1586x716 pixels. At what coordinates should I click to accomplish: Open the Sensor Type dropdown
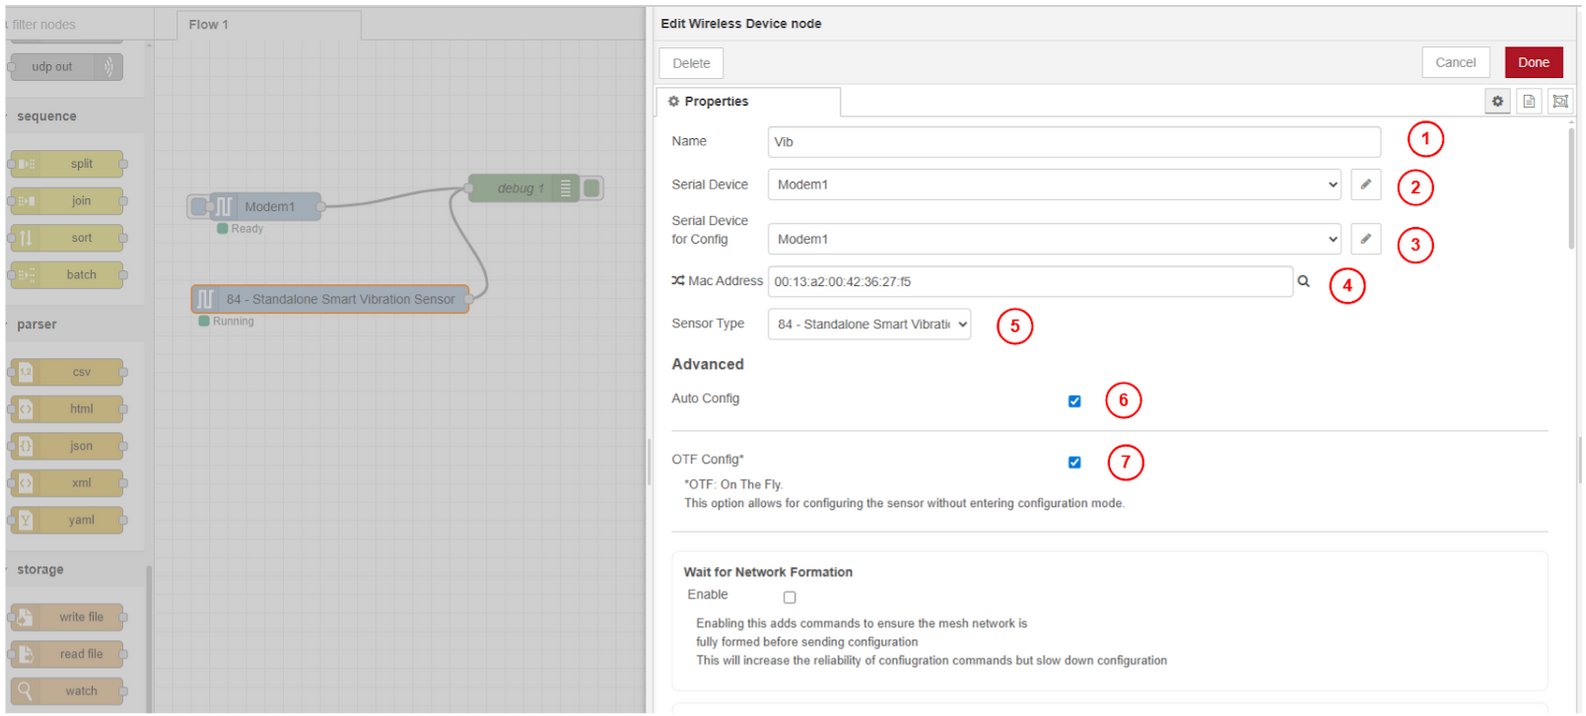(868, 324)
